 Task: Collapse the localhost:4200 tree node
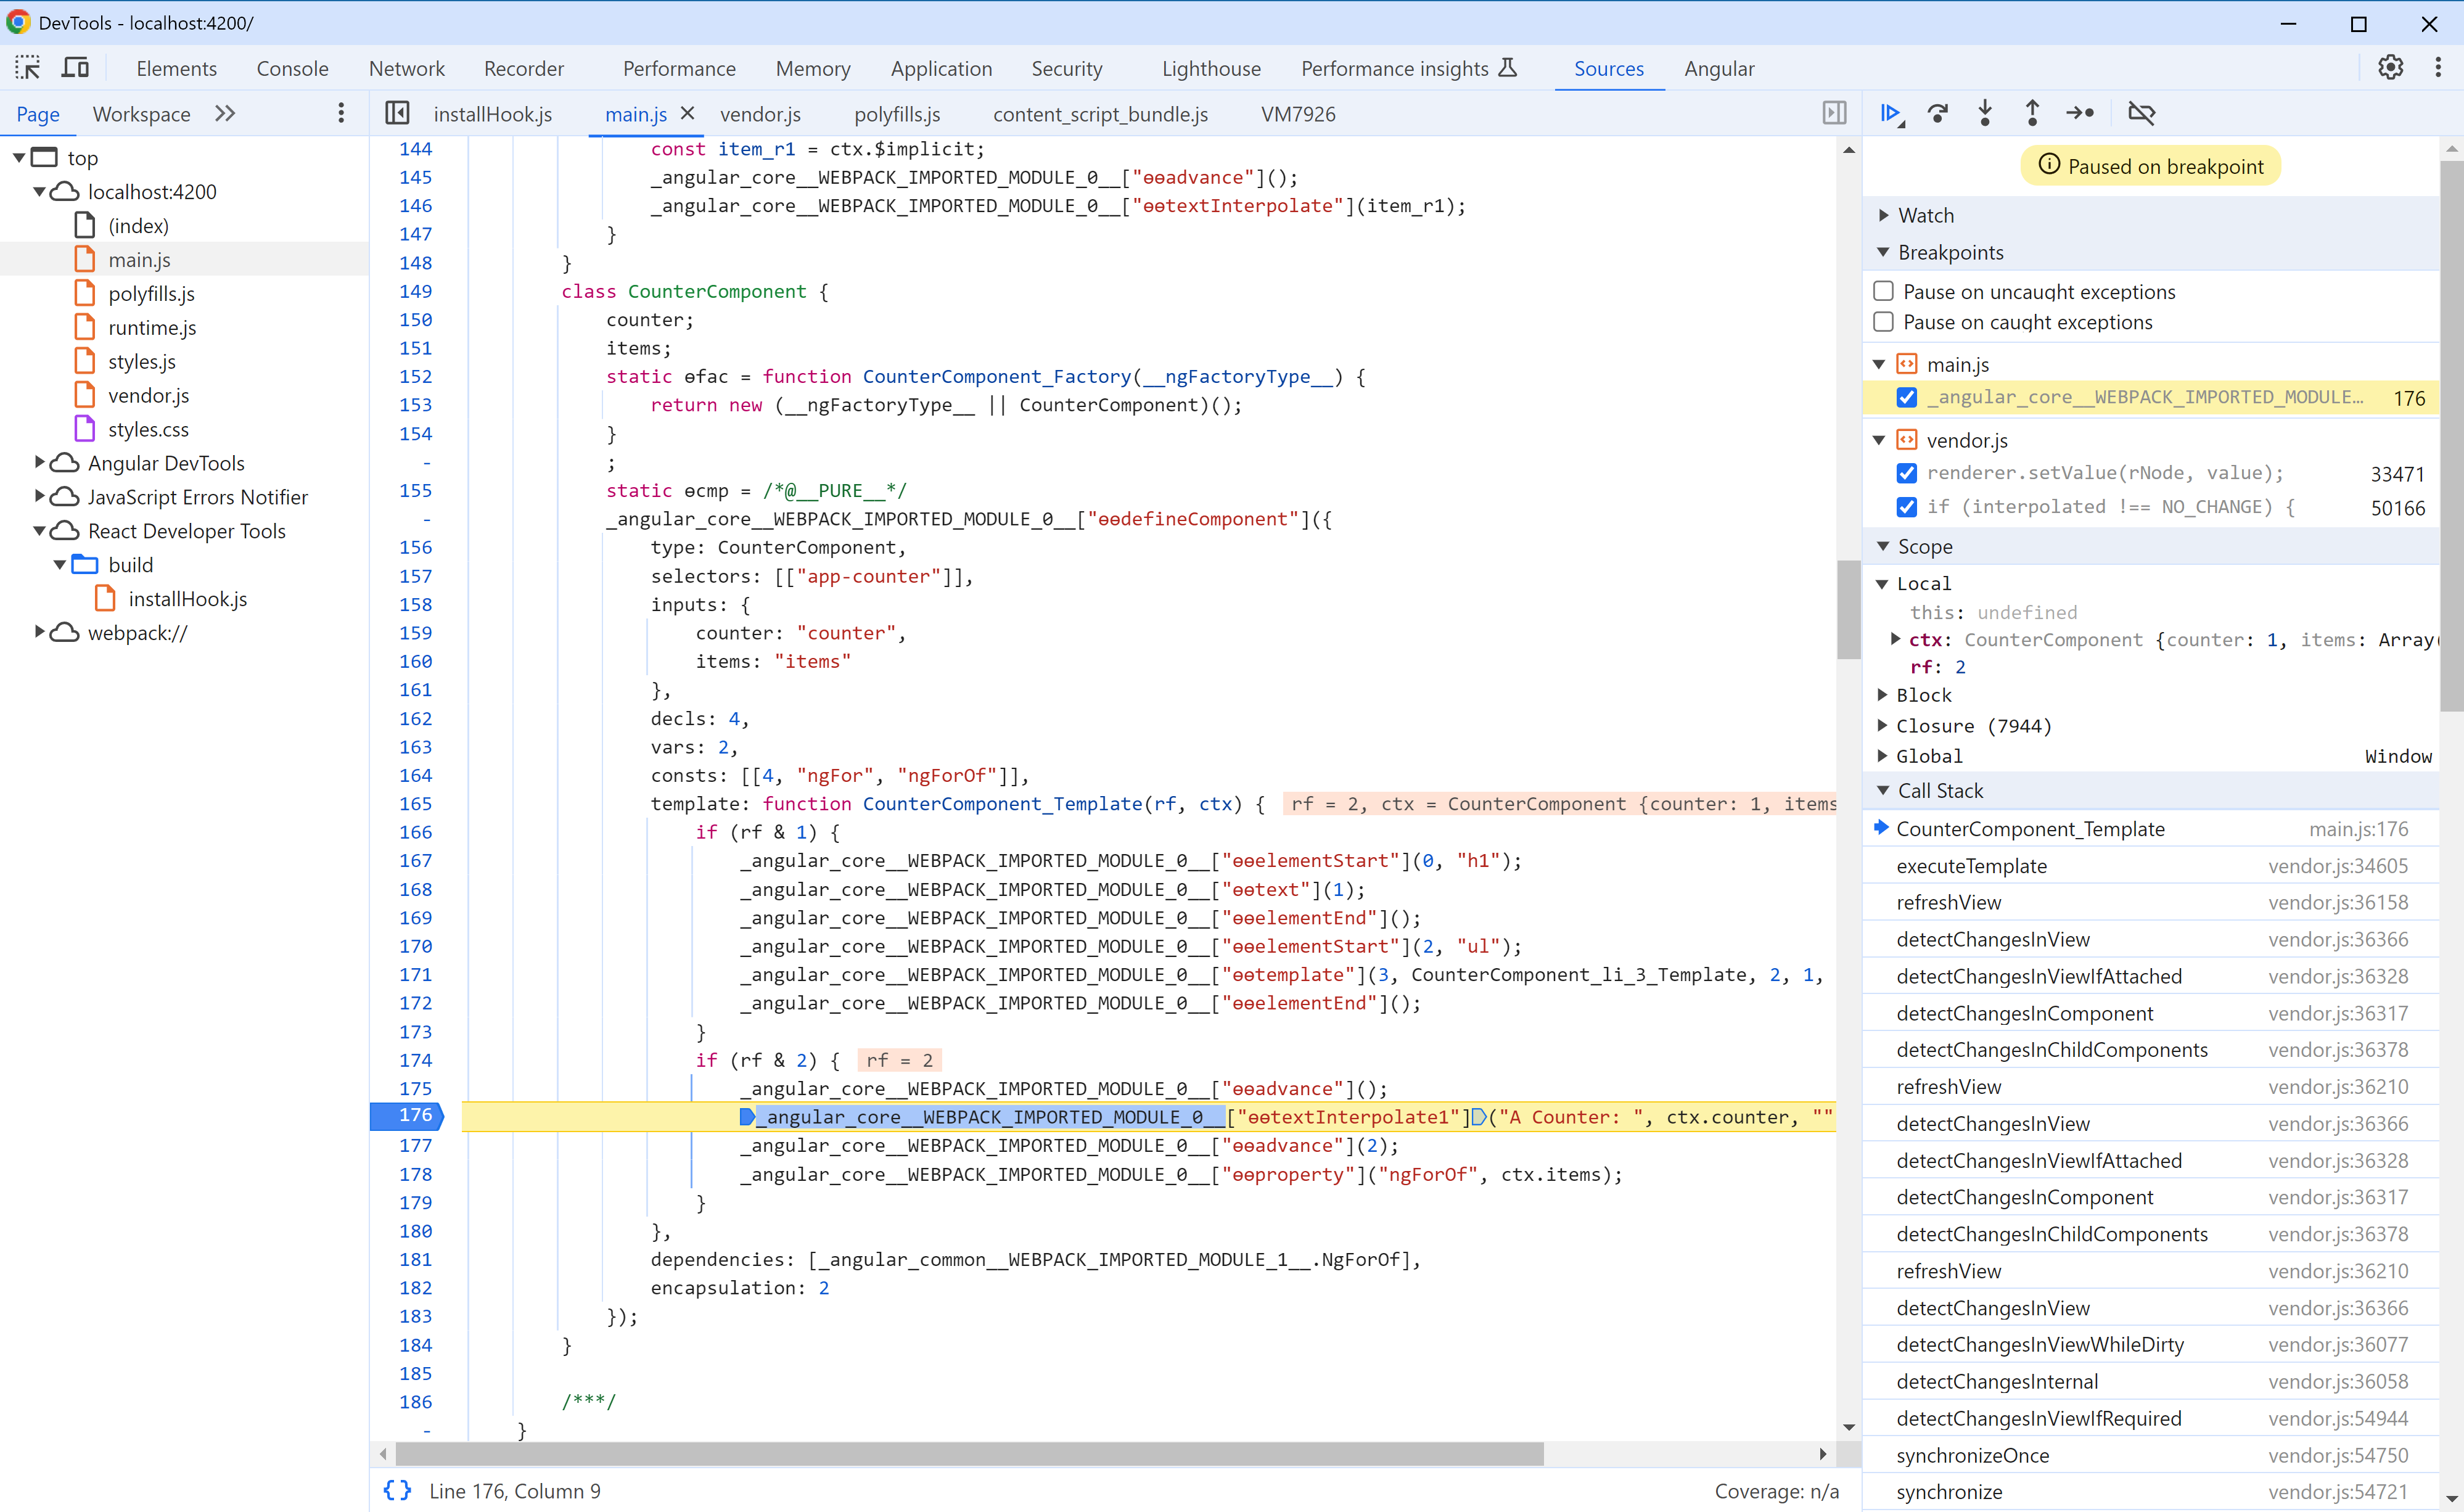[x=40, y=191]
